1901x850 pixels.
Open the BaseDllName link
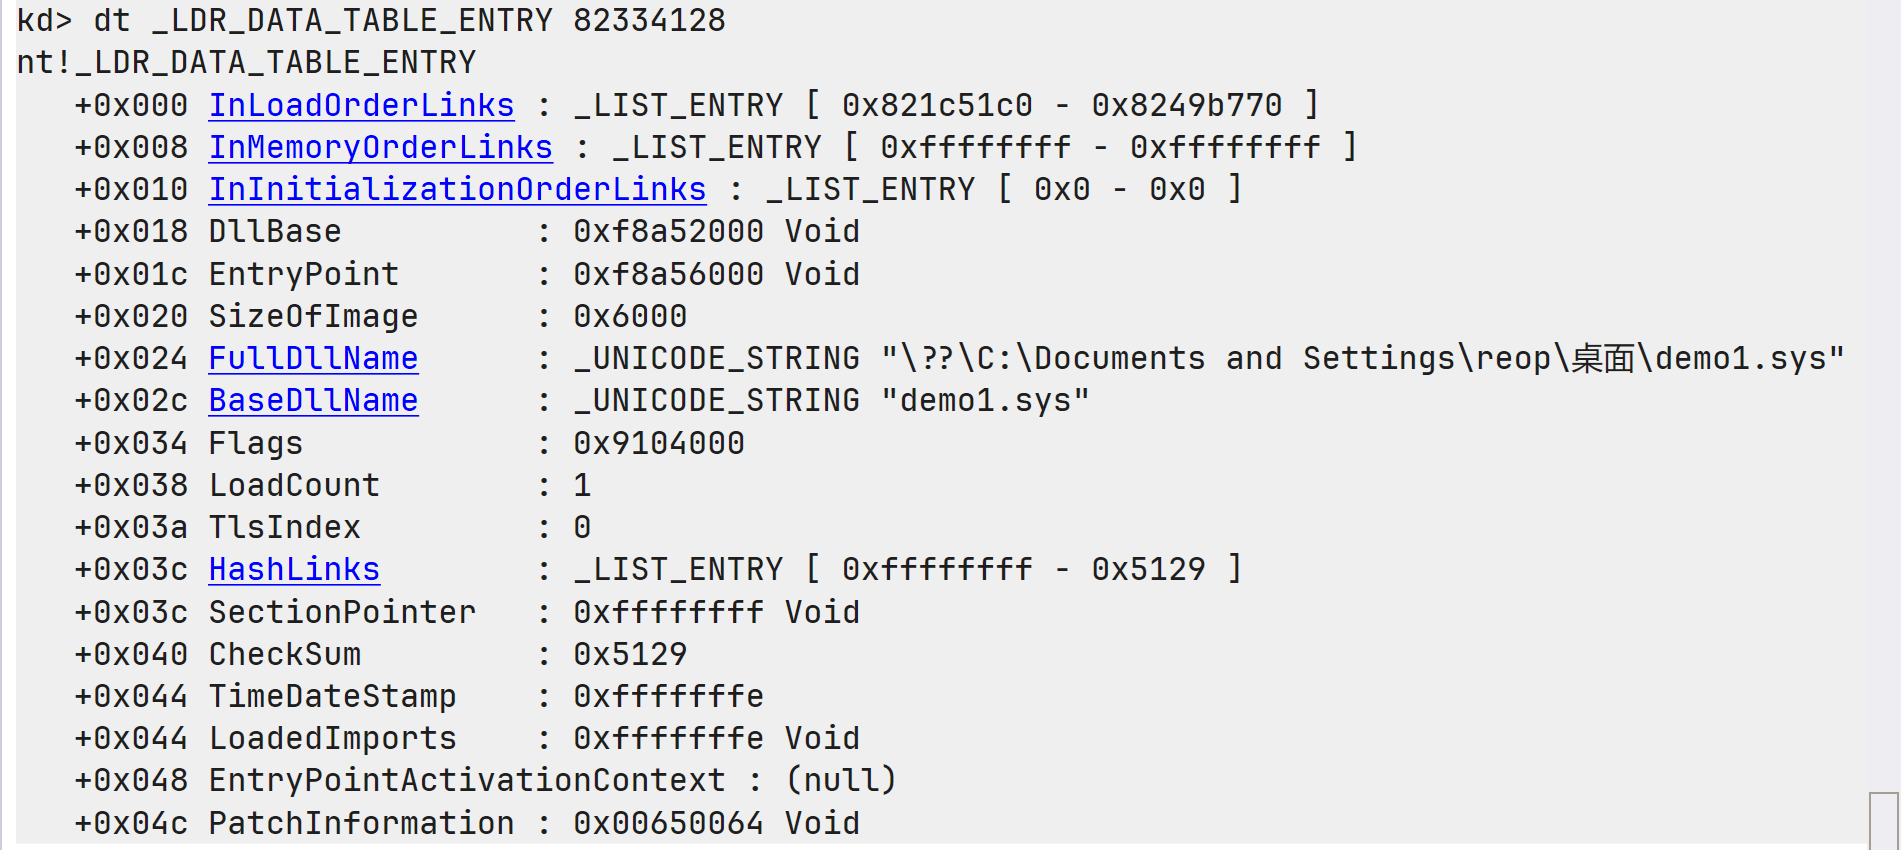(x=313, y=400)
